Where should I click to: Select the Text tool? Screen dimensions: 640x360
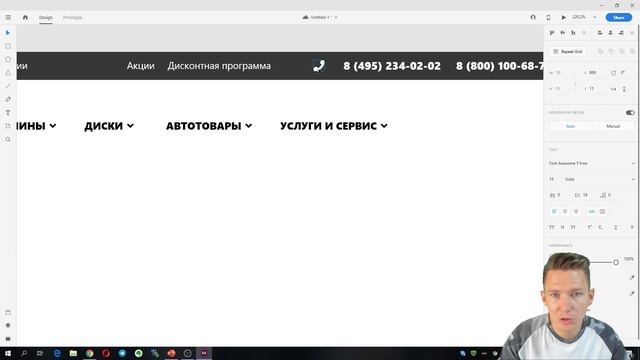[8, 113]
